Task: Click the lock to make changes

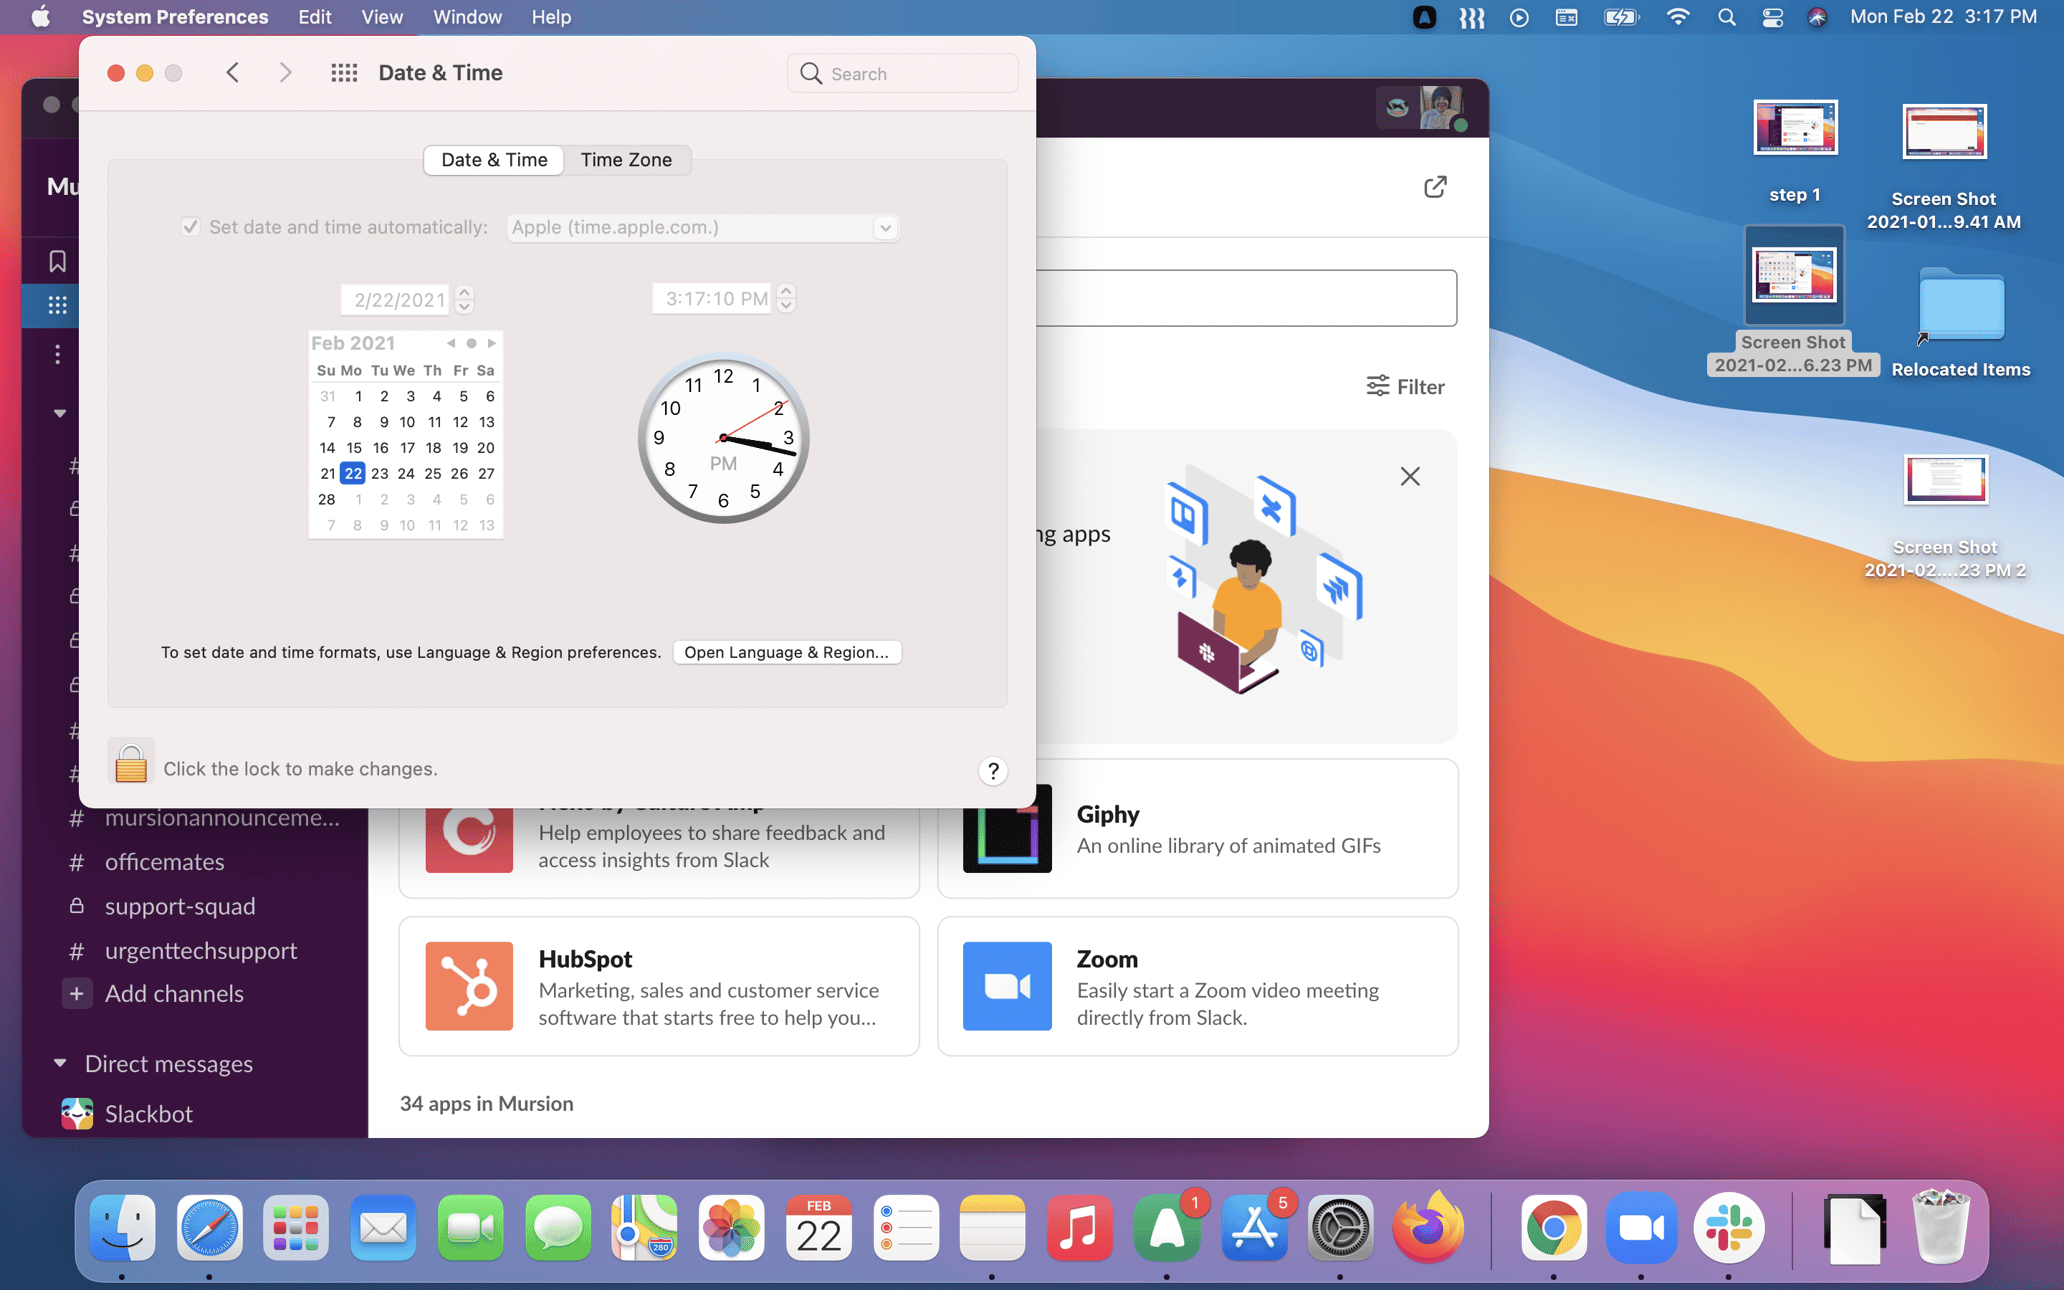Action: 130,762
